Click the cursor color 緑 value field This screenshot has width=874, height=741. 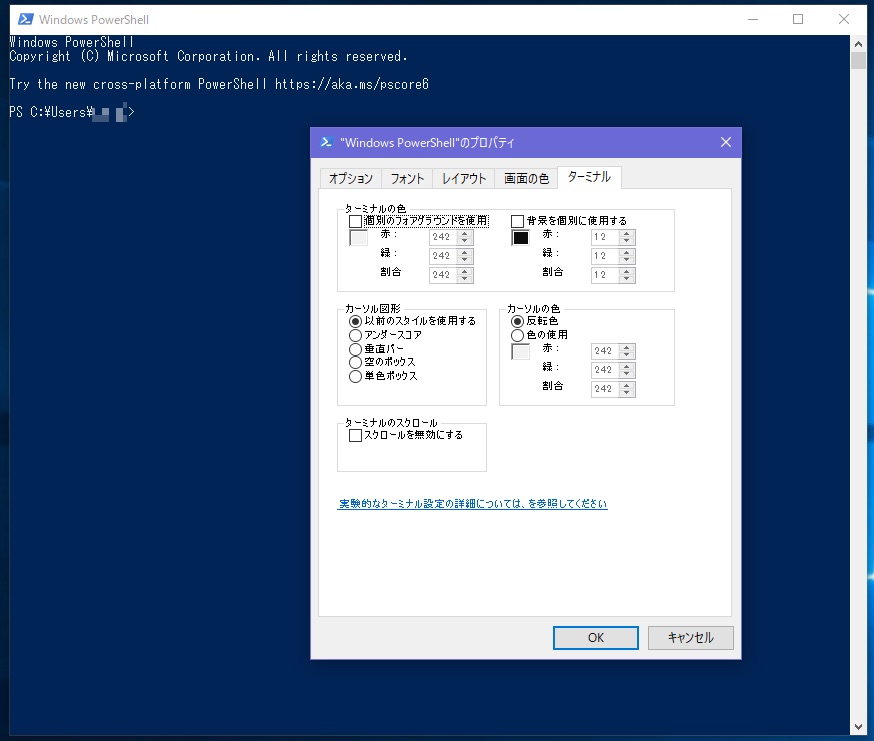coord(605,370)
